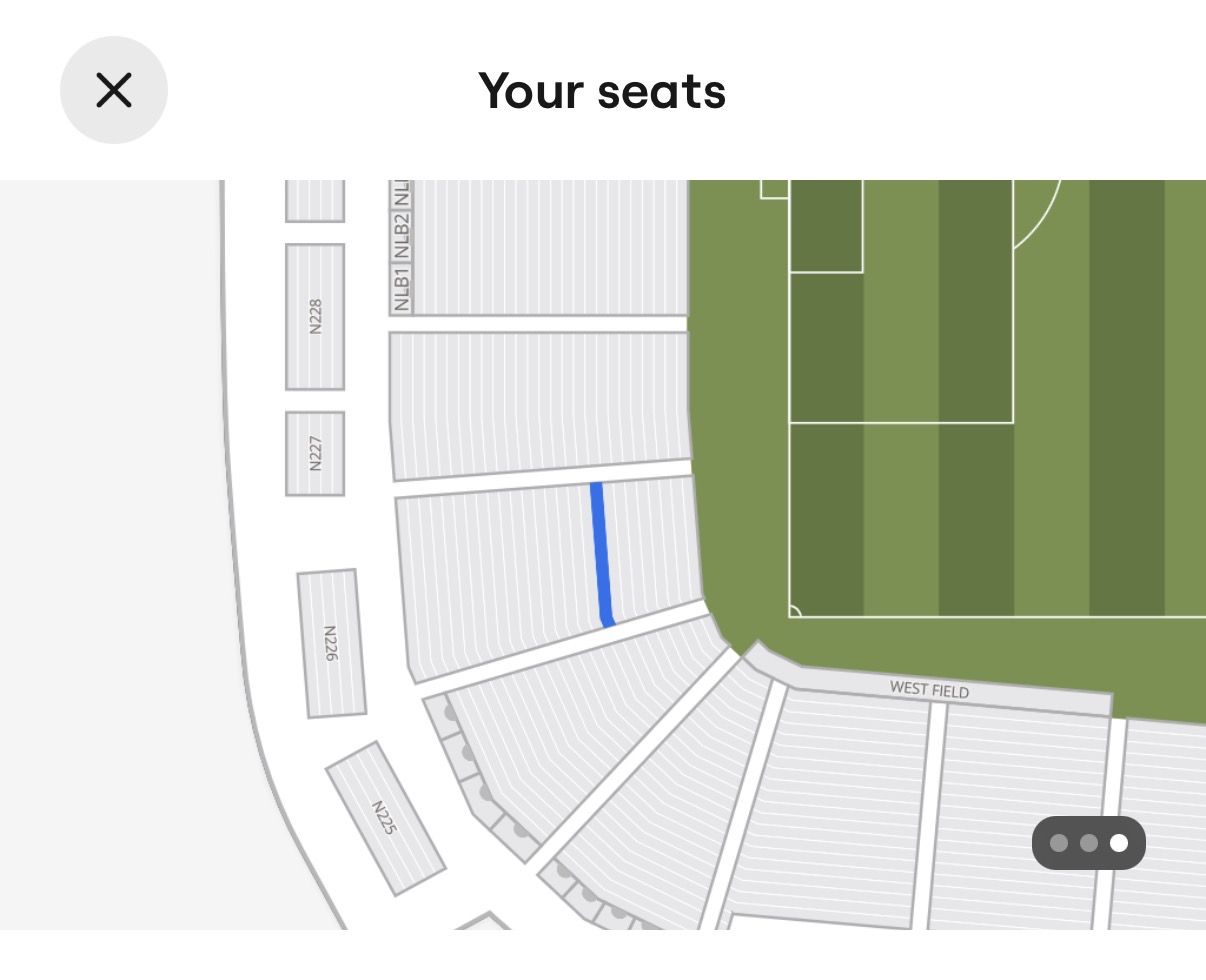Viewport: 1206px width, 980px height.
Task: Tap the NLB2 box label
Action: (x=401, y=237)
